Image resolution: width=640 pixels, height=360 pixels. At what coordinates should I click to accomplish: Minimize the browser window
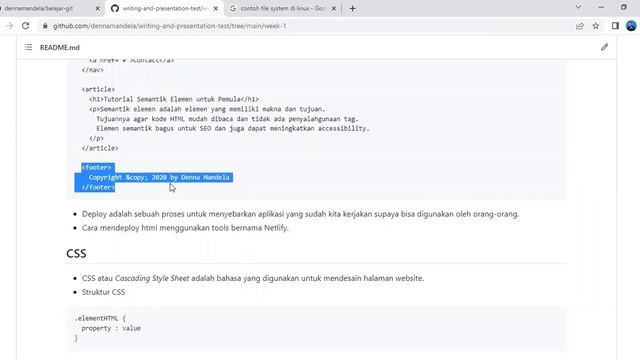601,7
